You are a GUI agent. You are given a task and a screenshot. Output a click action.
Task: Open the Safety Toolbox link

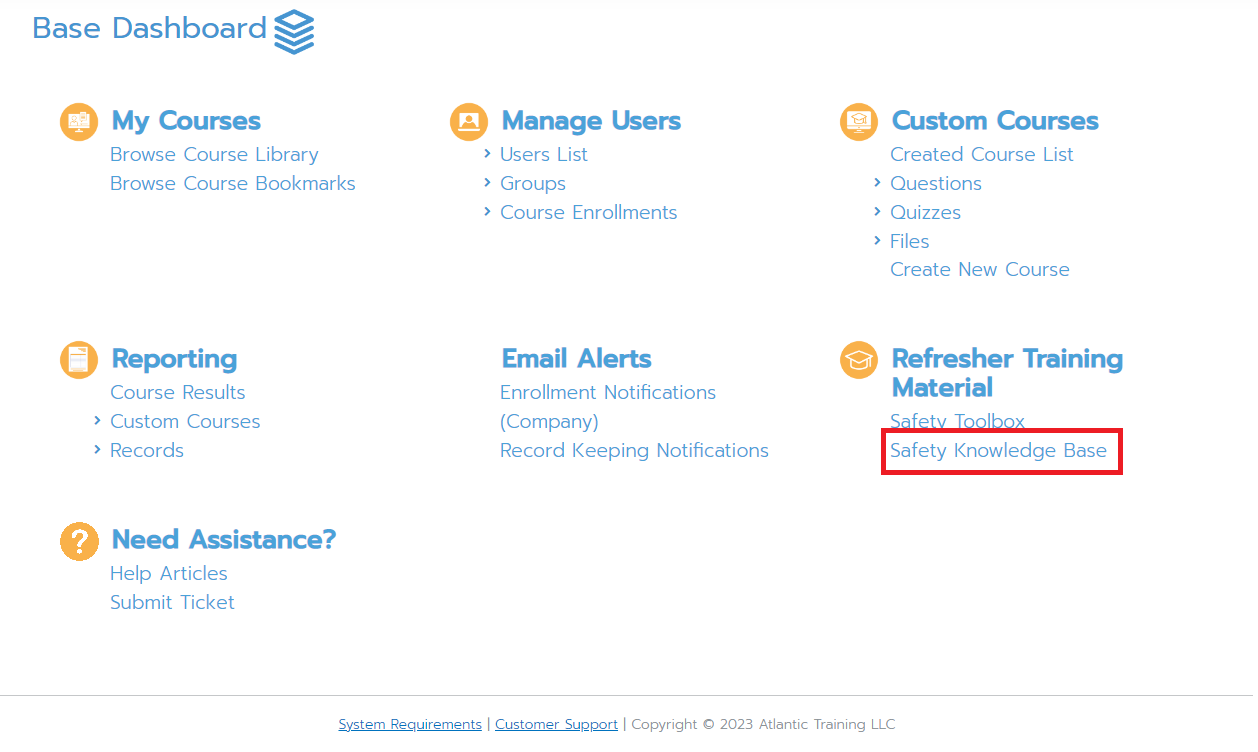tap(957, 422)
